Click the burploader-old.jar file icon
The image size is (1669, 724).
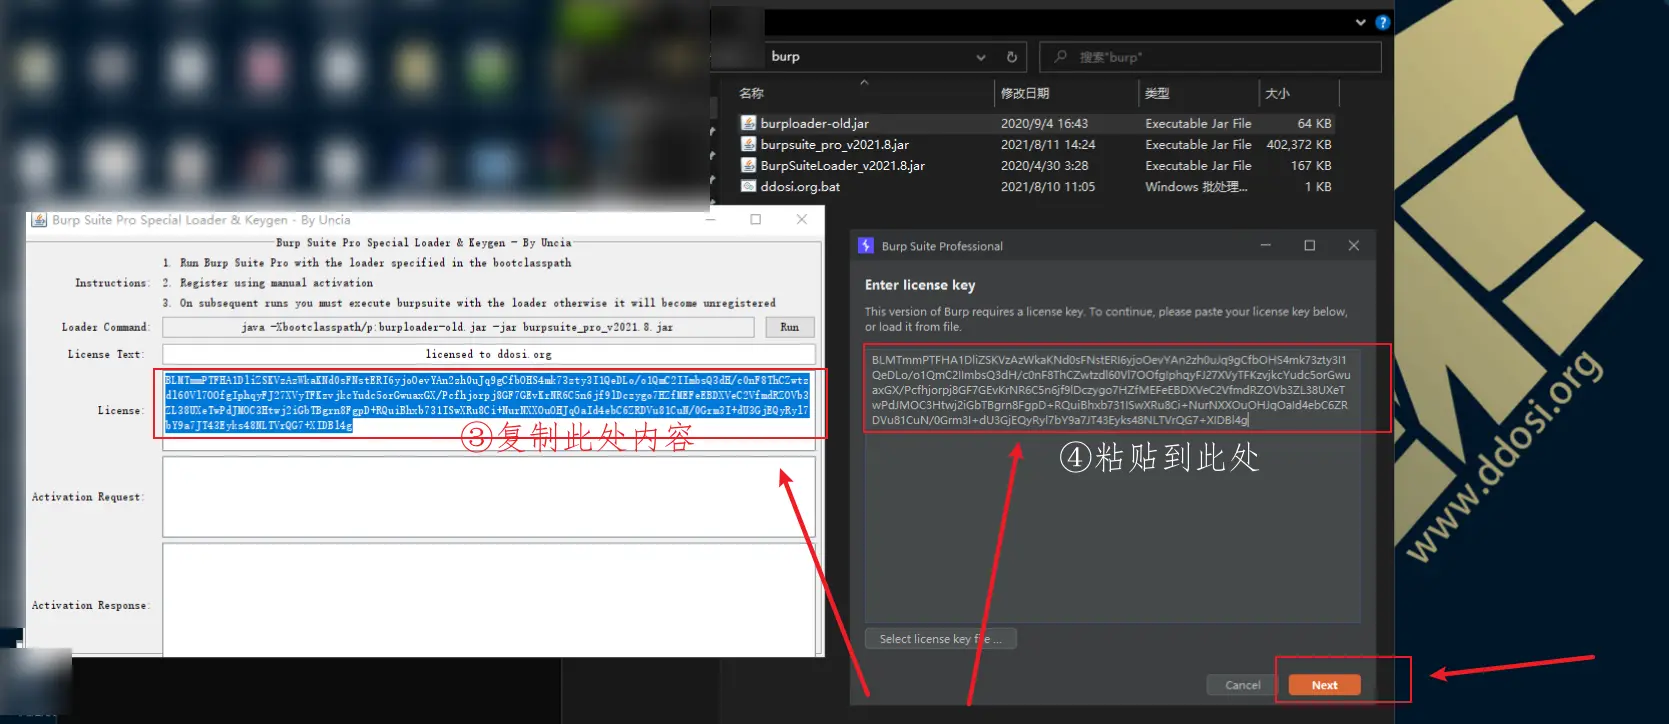pyautogui.click(x=748, y=123)
